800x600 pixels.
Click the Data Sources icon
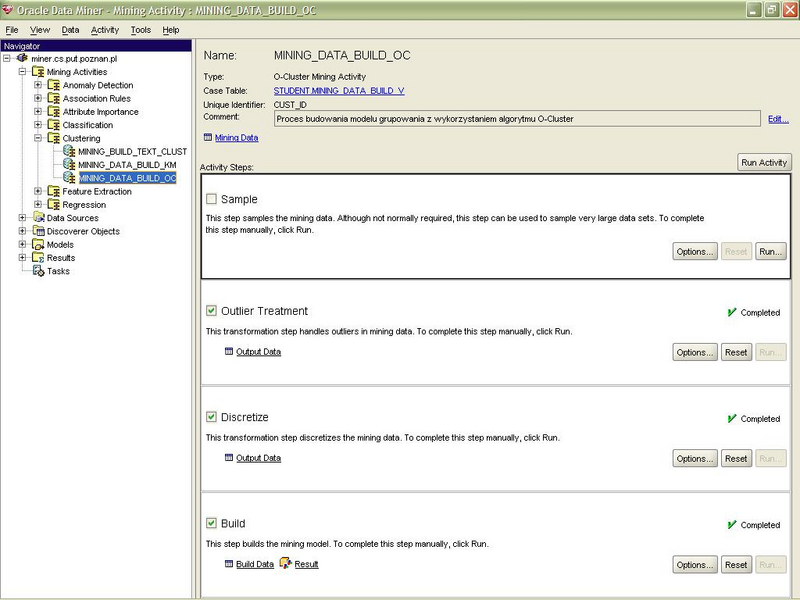(x=38, y=217)
